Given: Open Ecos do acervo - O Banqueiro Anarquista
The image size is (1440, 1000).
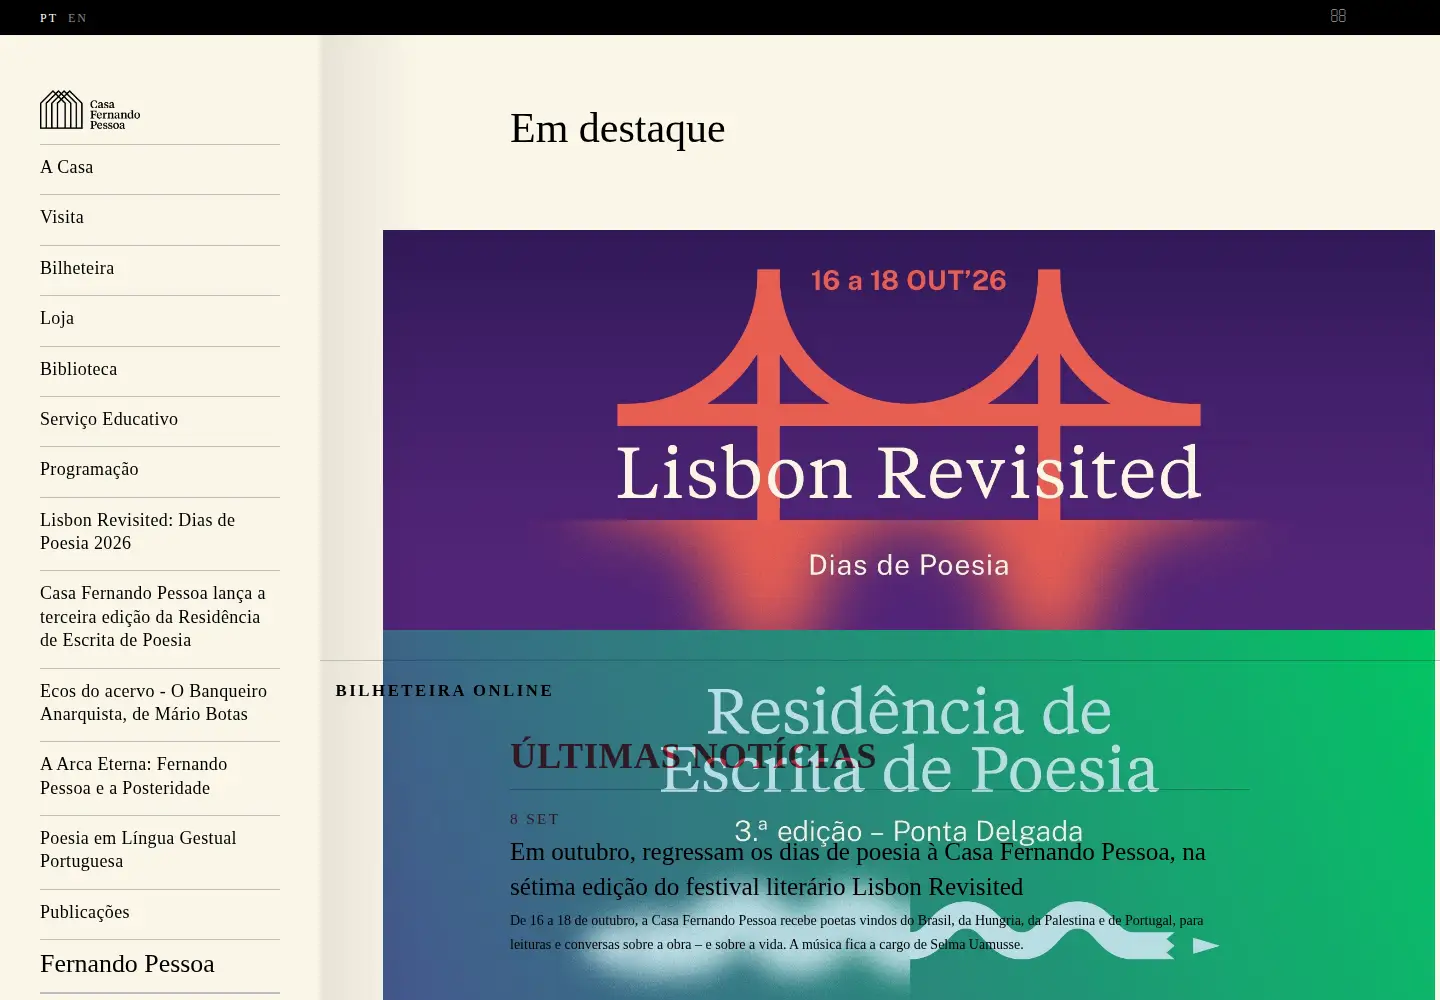Looking at the screenshot, I should point(154,702).
